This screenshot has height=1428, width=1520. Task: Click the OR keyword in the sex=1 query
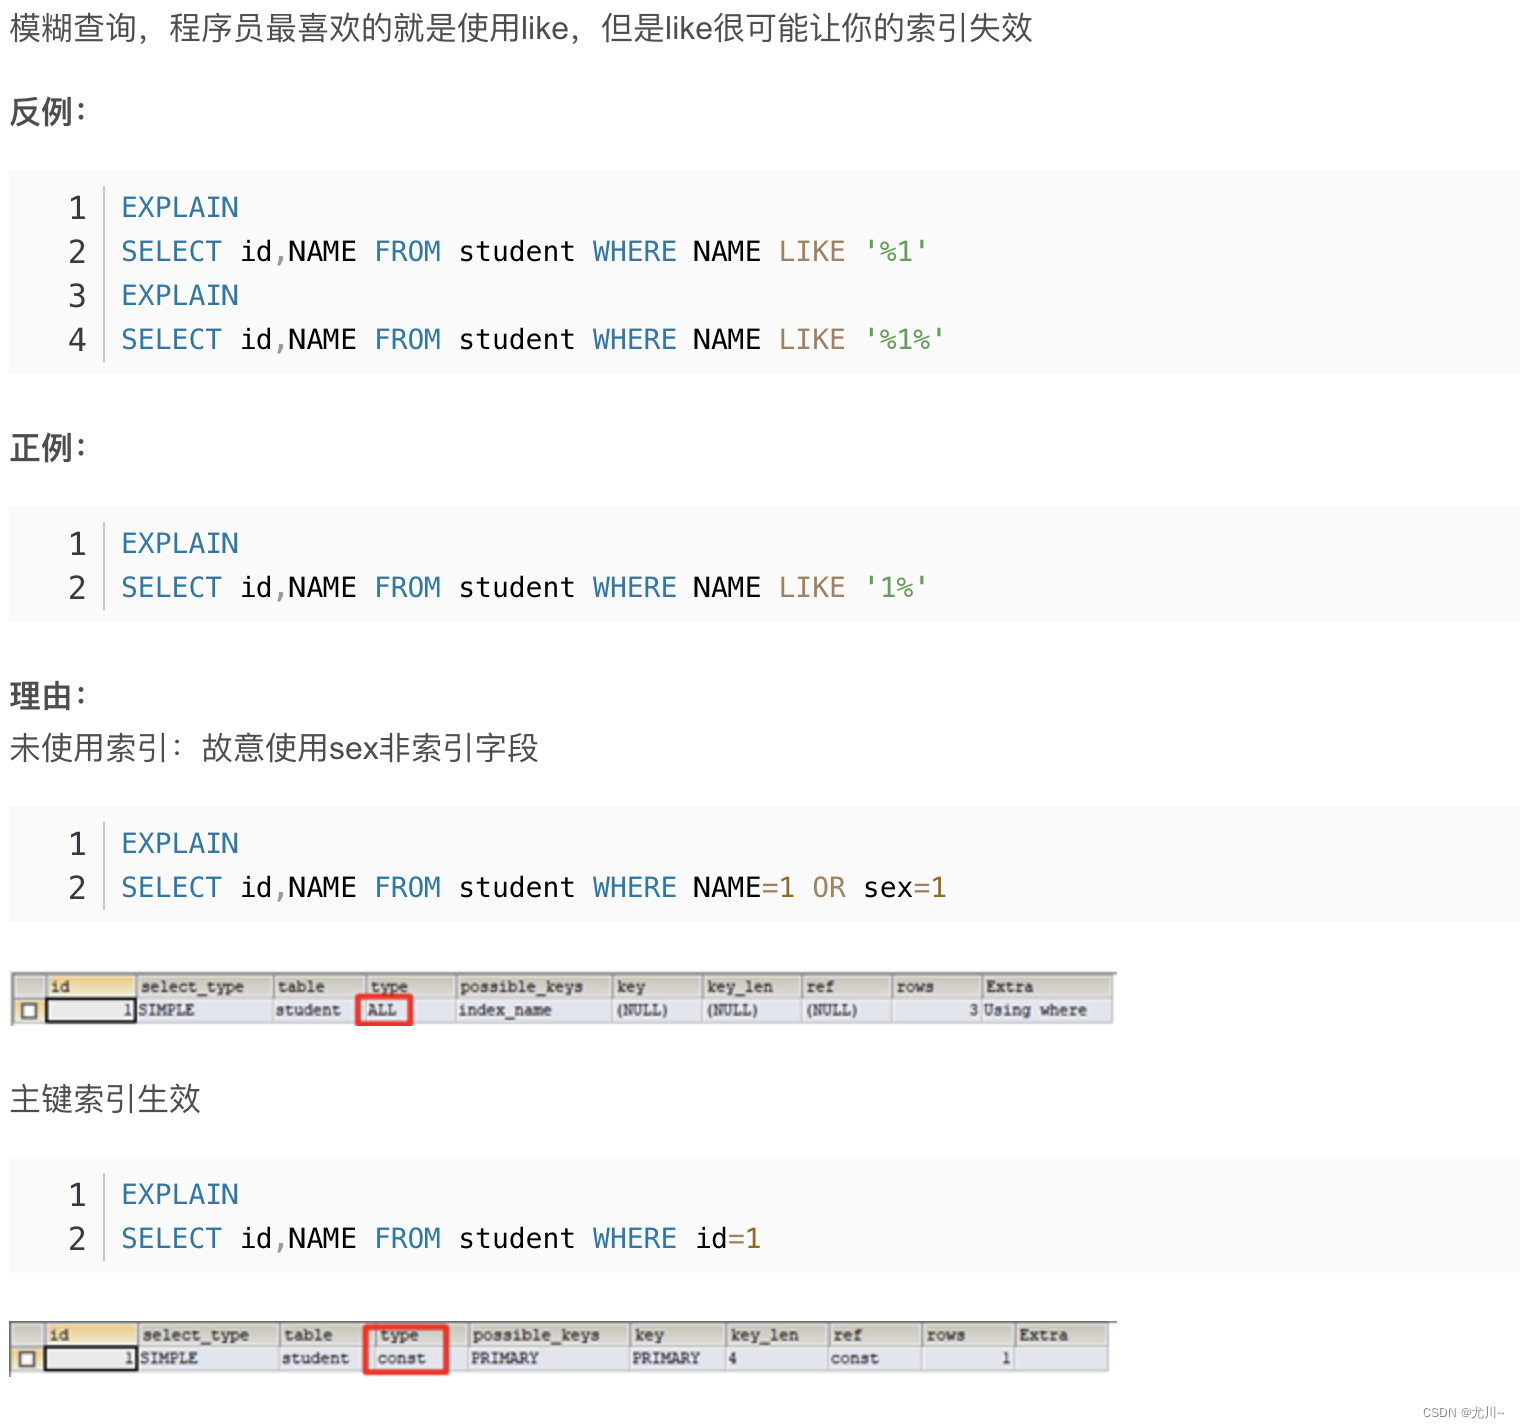click(x=829, y=888)
